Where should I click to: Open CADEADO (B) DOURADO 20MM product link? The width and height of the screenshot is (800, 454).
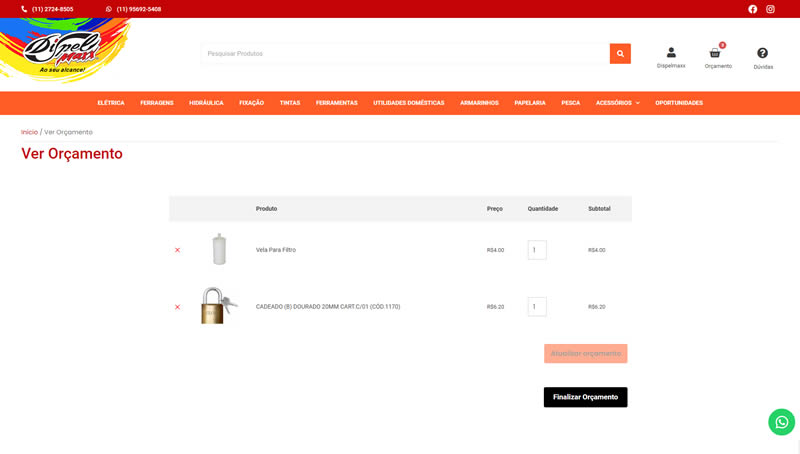point(328,307)
